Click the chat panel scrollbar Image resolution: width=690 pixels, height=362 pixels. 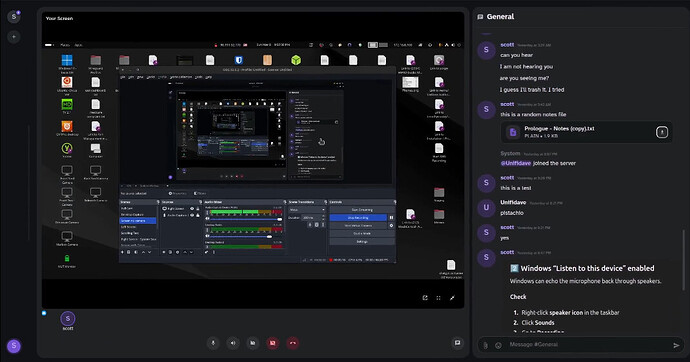click(684, 260)
